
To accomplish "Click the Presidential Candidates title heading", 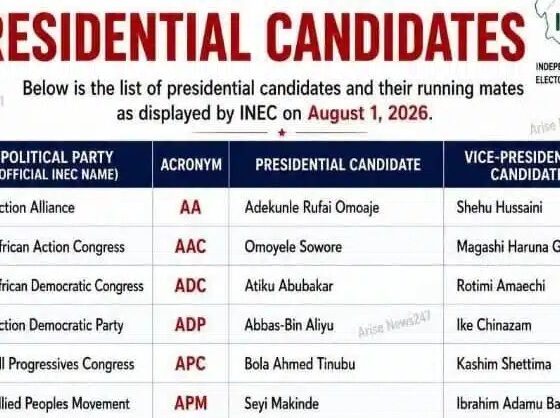I will coord(260,37).
